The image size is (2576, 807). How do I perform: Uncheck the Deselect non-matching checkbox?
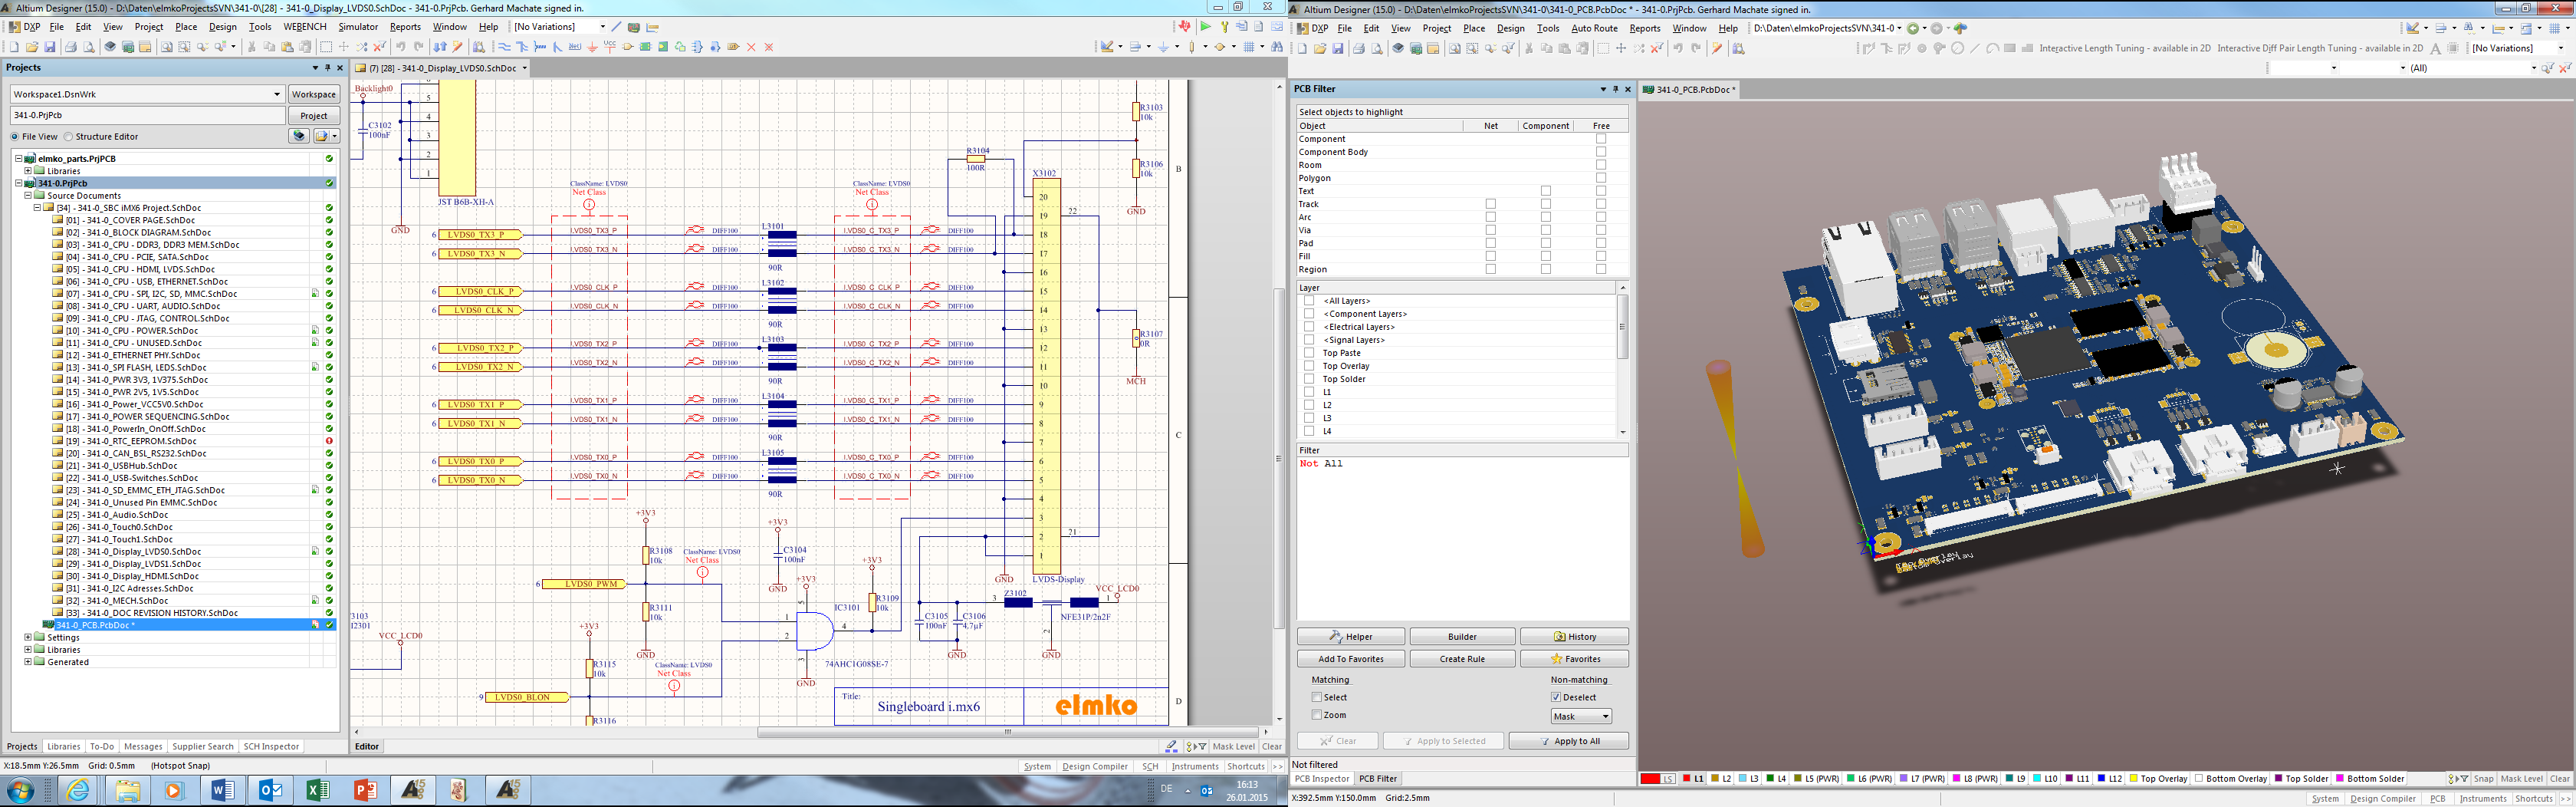[1556, 697]
